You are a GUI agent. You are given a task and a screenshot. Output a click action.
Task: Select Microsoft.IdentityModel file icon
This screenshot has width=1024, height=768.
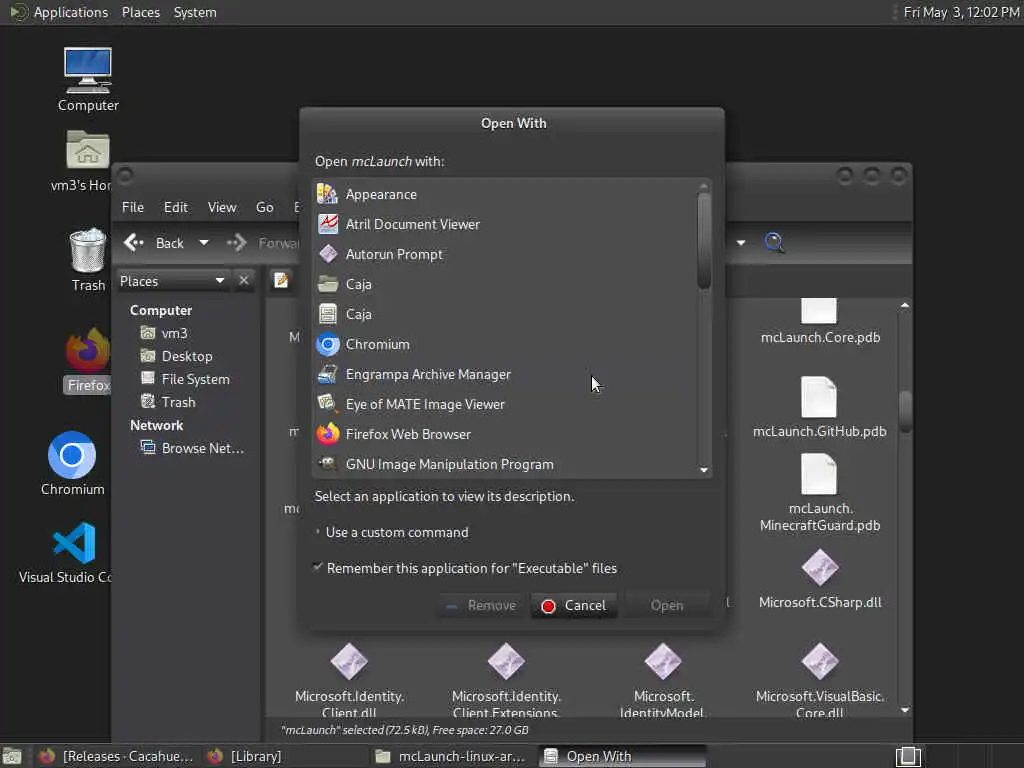tap(663, 661)
